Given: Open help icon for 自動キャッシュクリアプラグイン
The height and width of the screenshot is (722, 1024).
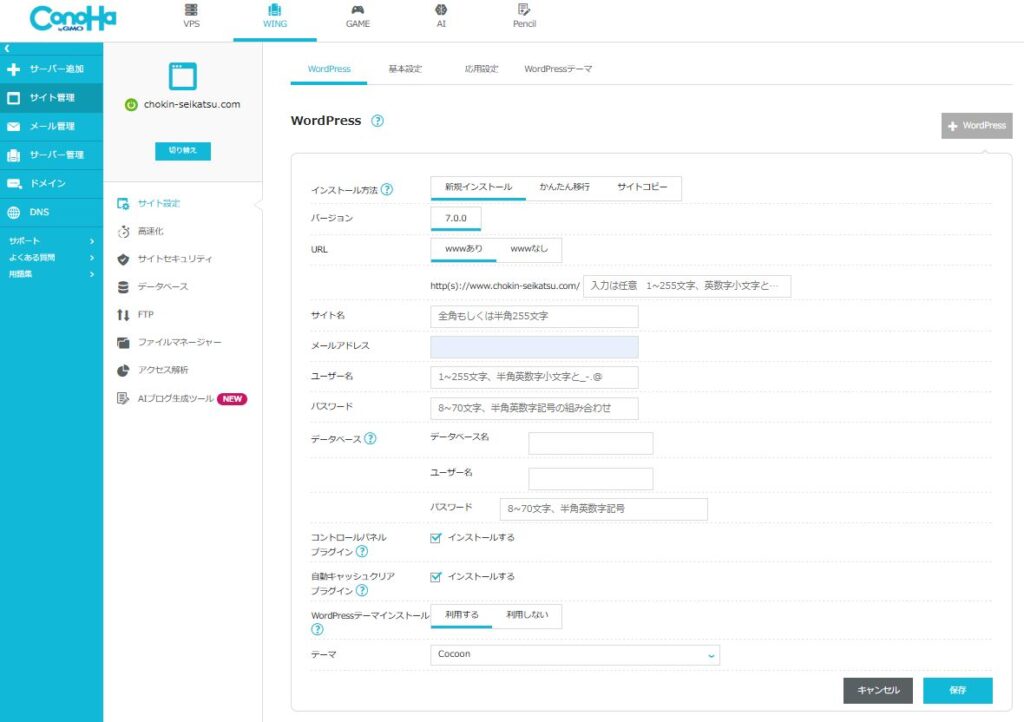Looking at the screenshot, I should (x=362, y=591).
